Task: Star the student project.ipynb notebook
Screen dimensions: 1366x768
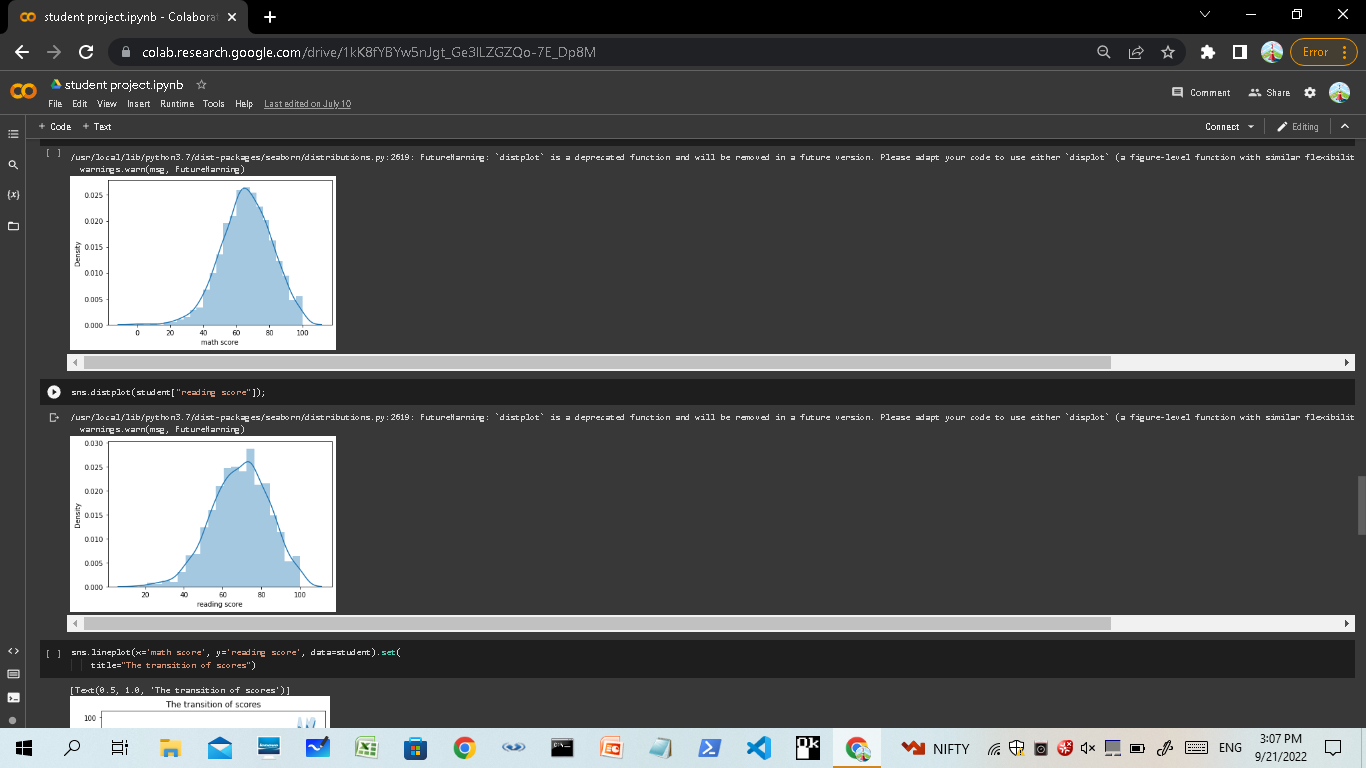Action: pos(201,85)
